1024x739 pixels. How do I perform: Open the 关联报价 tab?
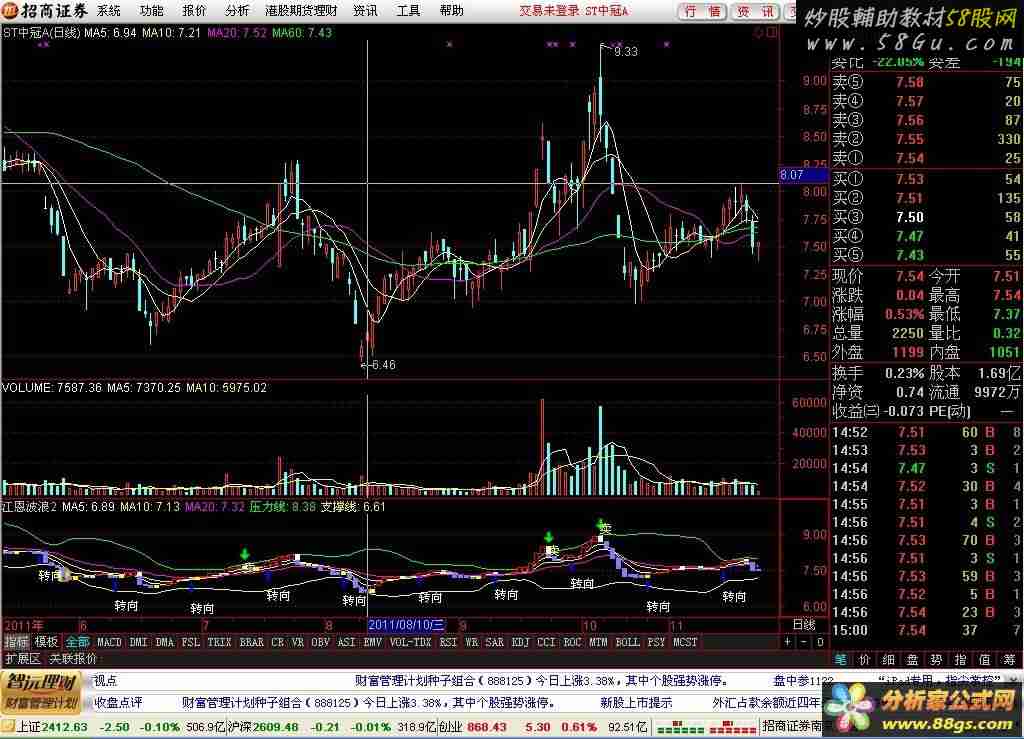pos(73,659)
